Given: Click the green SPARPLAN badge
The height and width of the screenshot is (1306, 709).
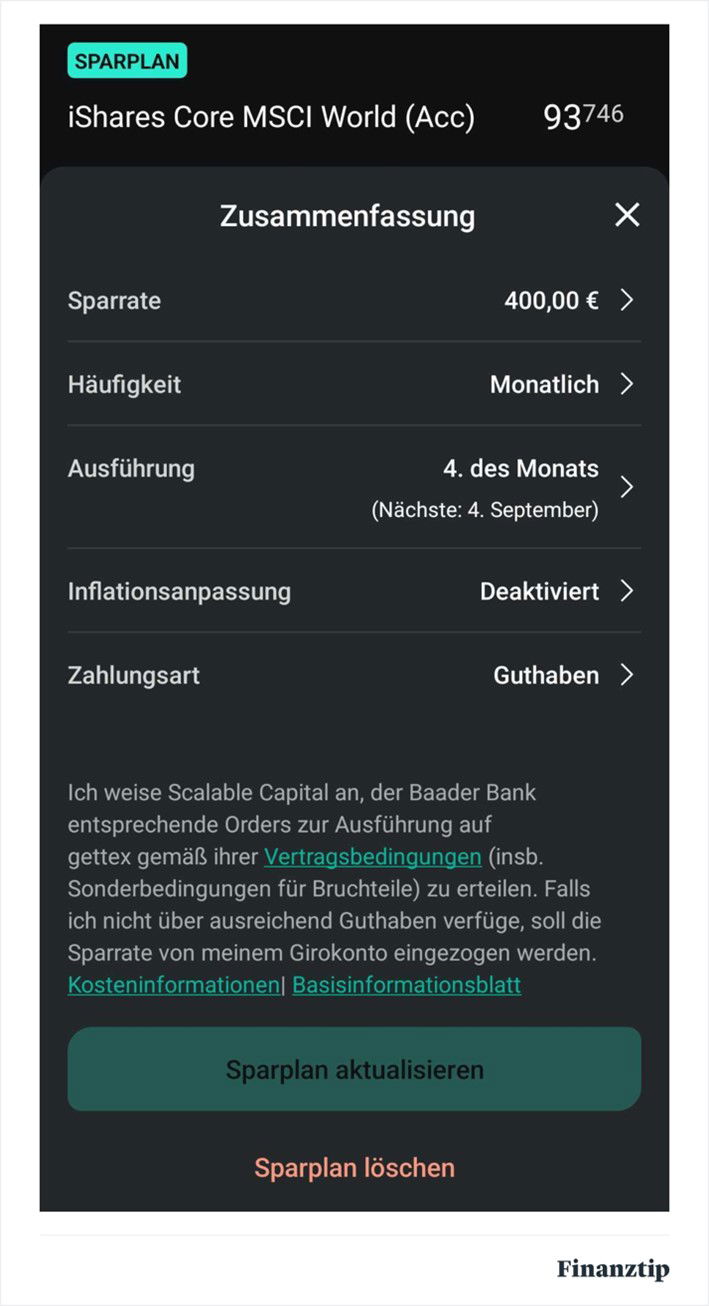Looking at the screenshot, I should click(127, 61).
